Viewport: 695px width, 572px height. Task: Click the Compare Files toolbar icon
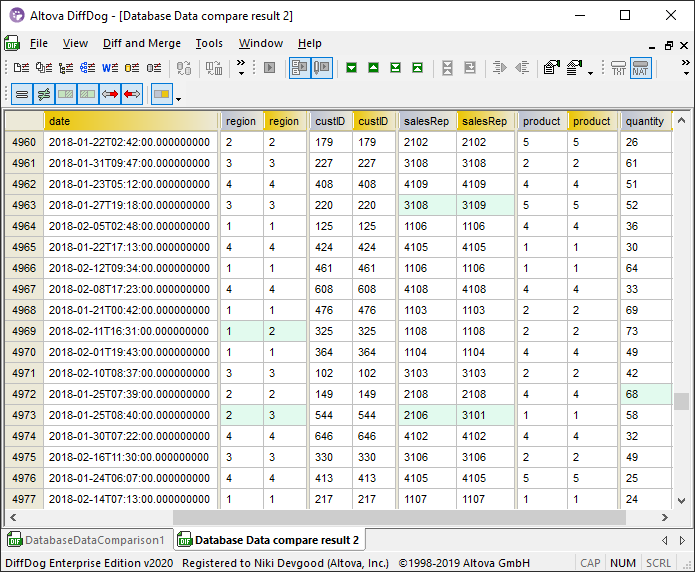(21, 68)
